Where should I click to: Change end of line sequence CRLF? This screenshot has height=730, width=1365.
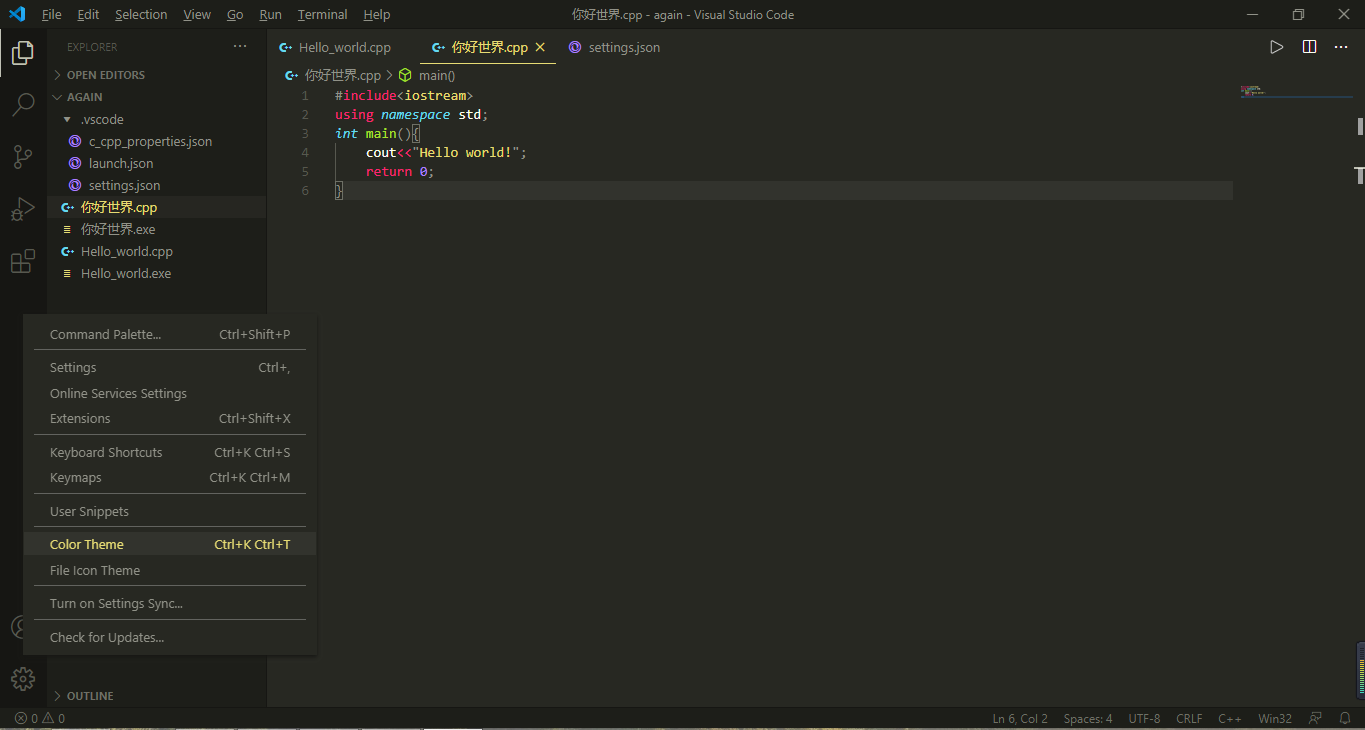tap(1190, 718)
